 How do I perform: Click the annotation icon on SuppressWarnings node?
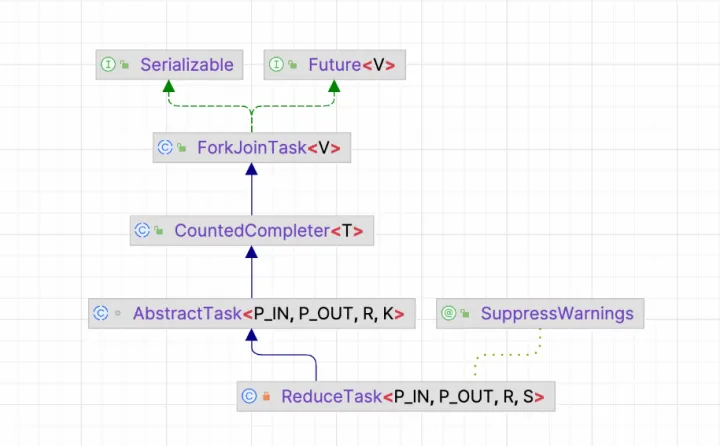click(x=449, y=313)
